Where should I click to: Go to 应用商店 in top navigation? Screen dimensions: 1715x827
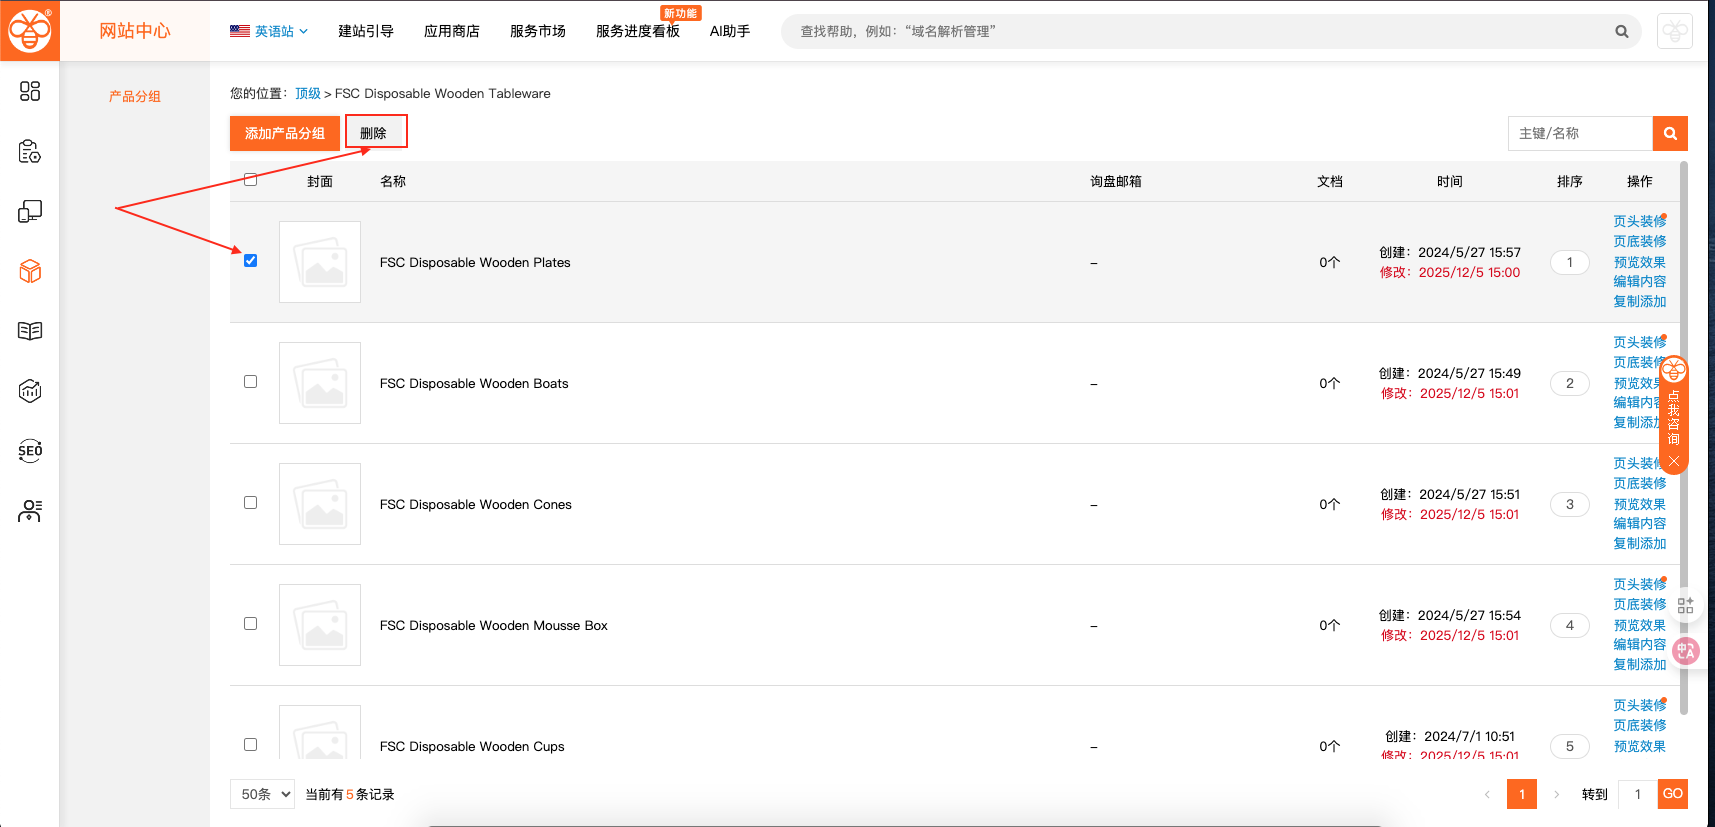451,31
